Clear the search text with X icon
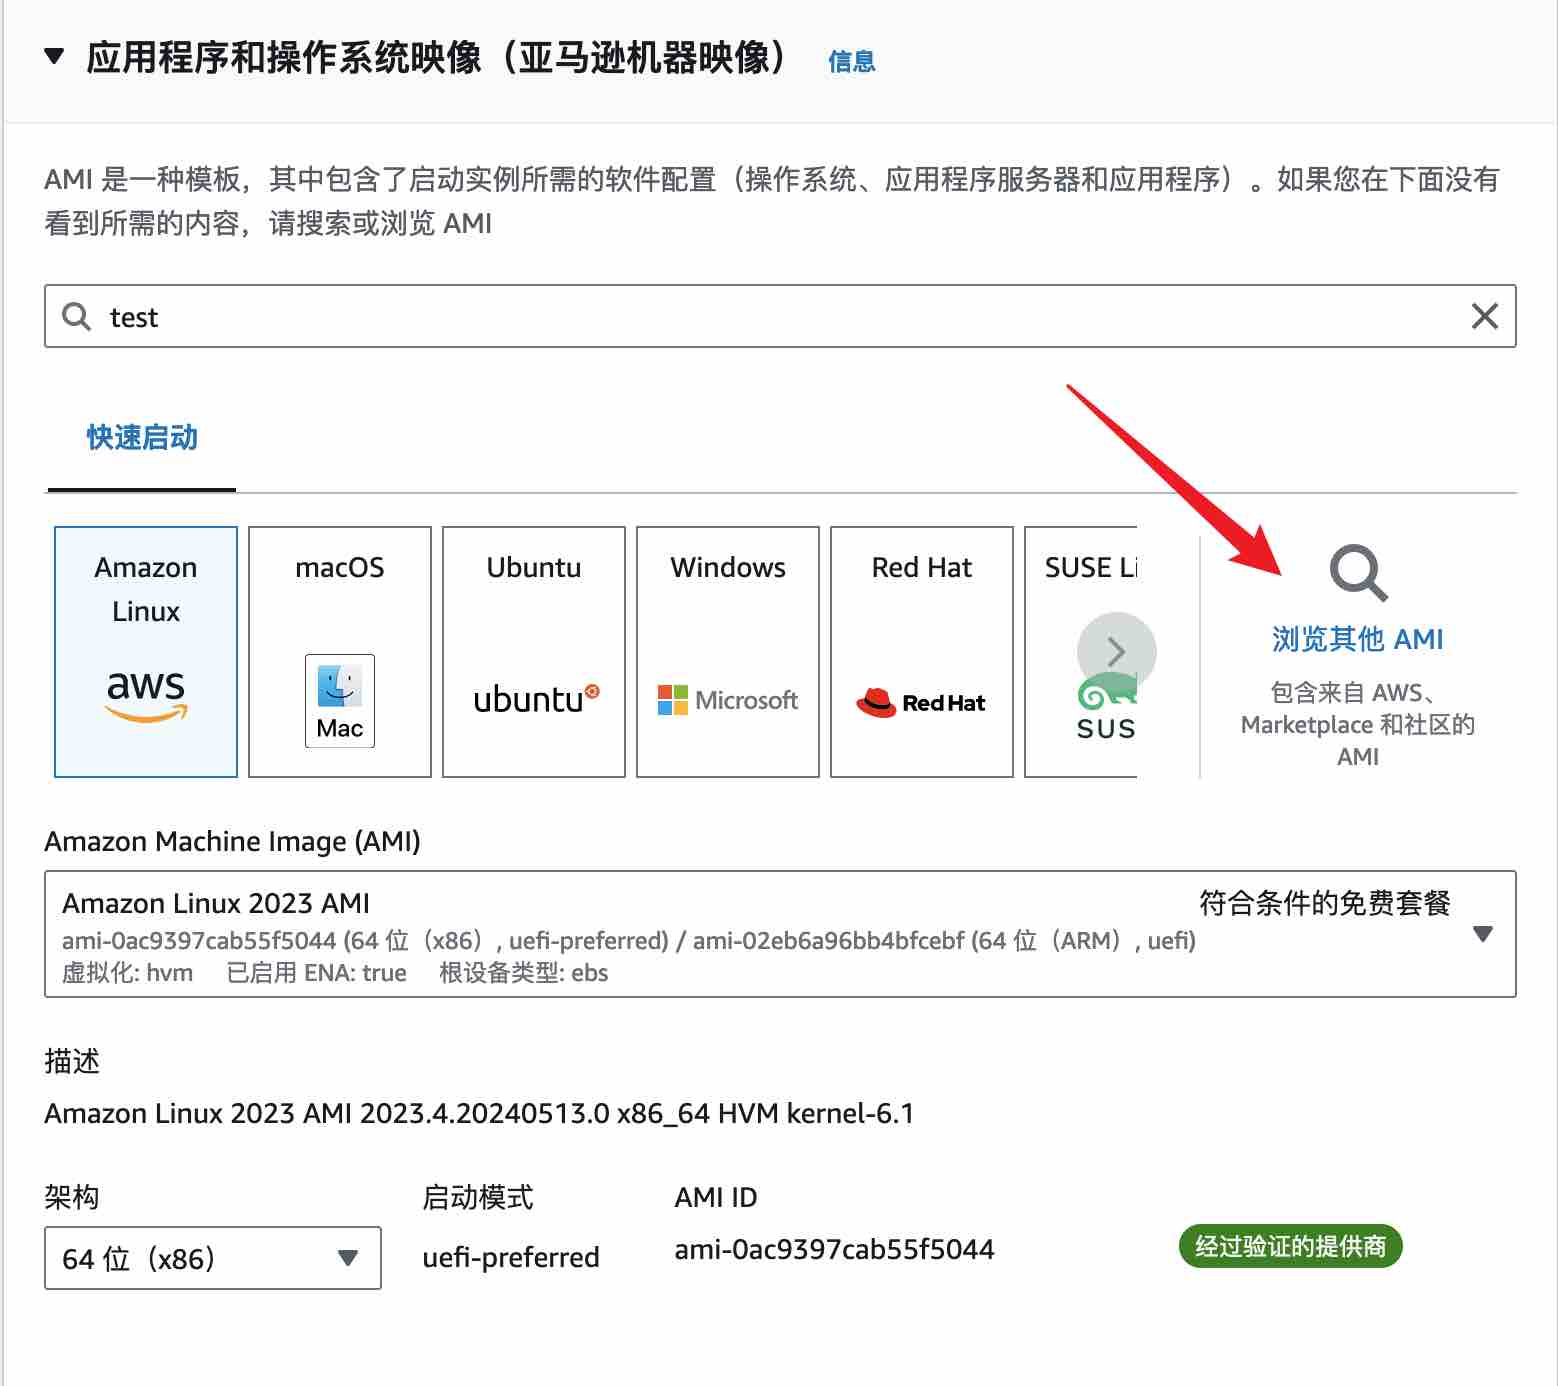Image resolution: width=1558 pixels, height=1386 pixels. click(x=1485, y=317)
